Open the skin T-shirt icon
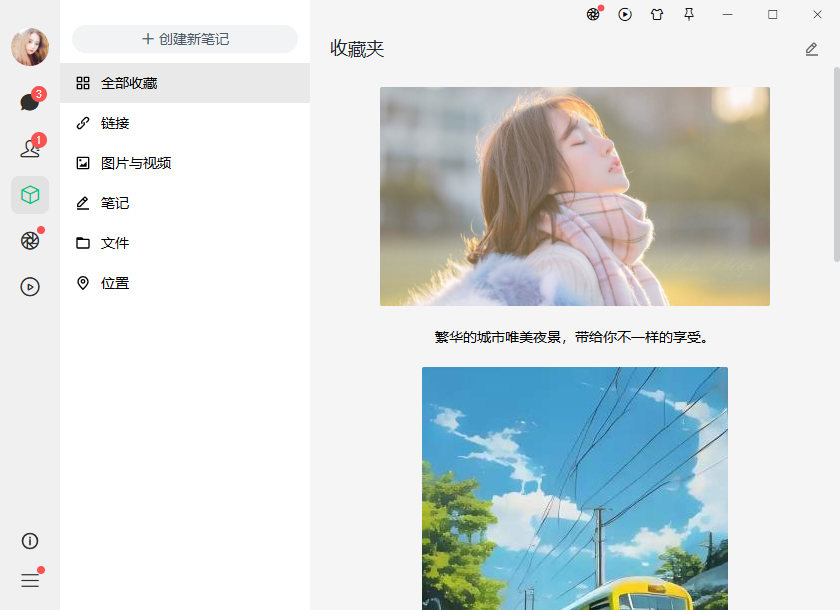 [x=657, y=14]
